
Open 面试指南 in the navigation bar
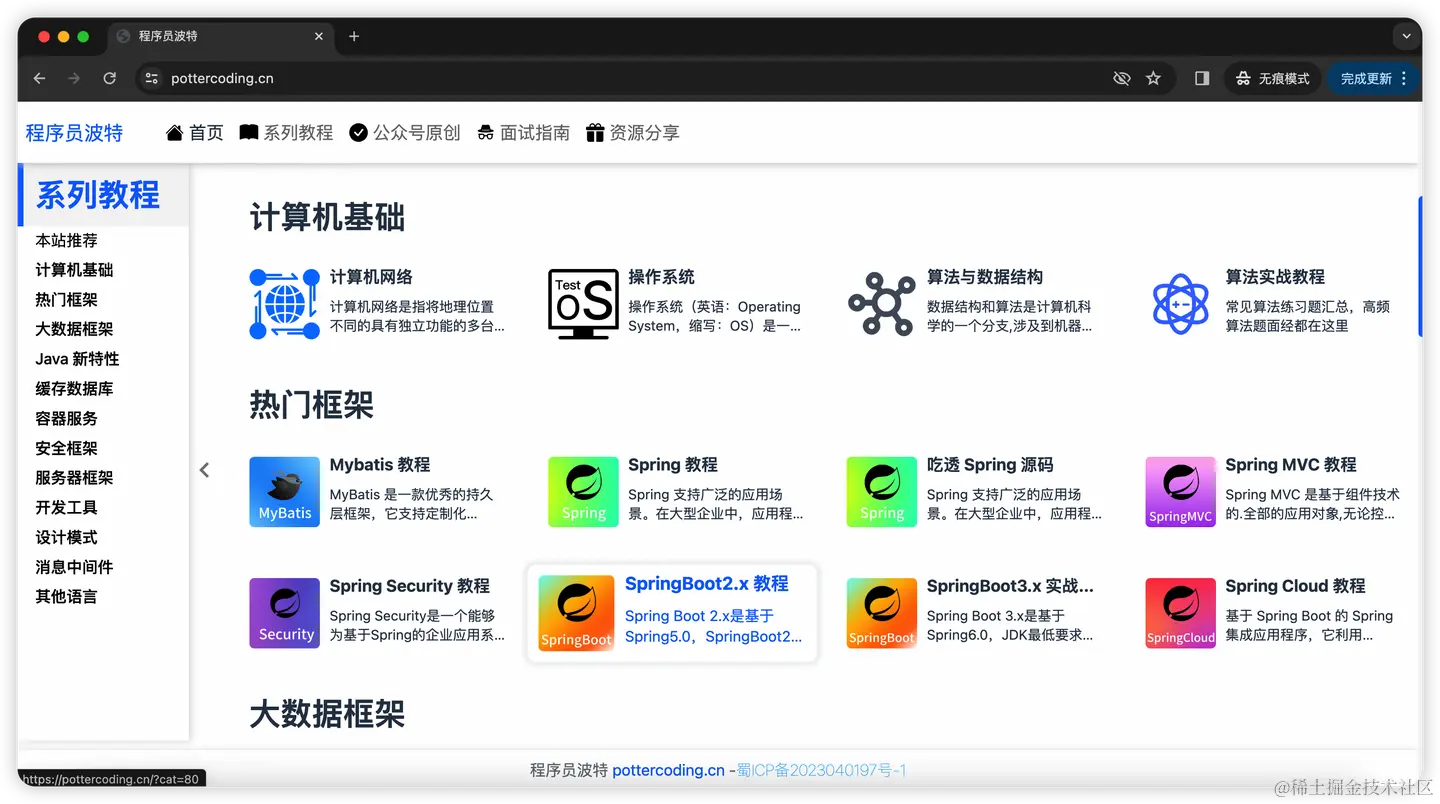pos(523,132)
